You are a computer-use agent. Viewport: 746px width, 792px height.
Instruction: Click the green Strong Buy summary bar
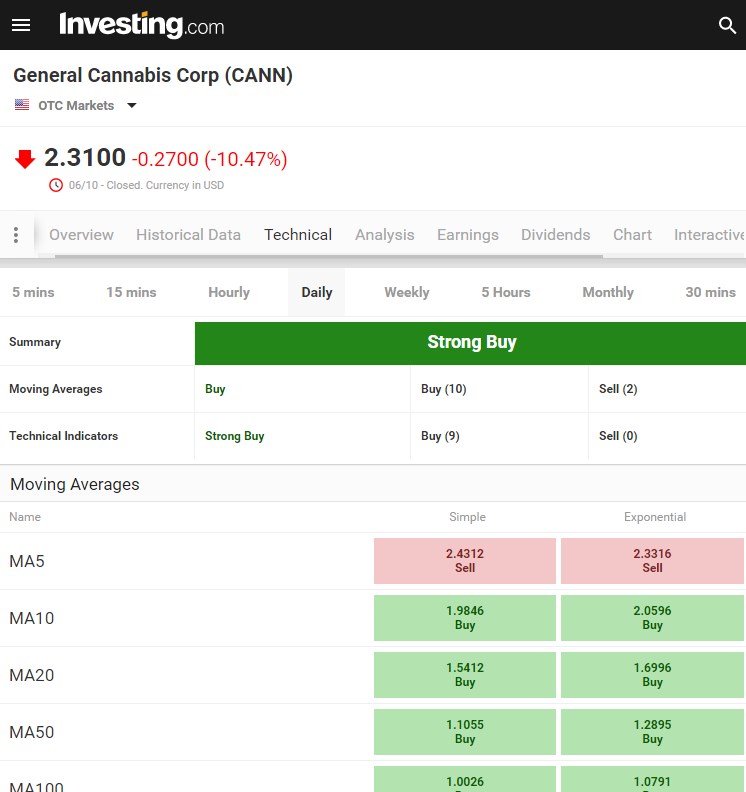tap(470, 343)
